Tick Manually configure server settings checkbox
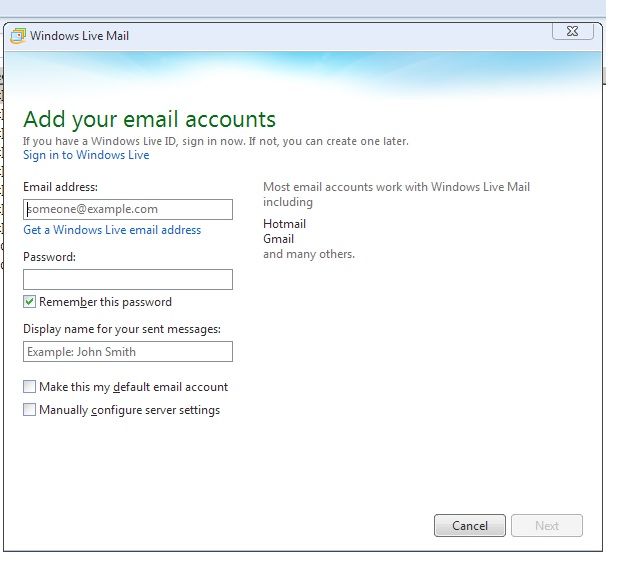623x568 pixels. pos(29,410)
